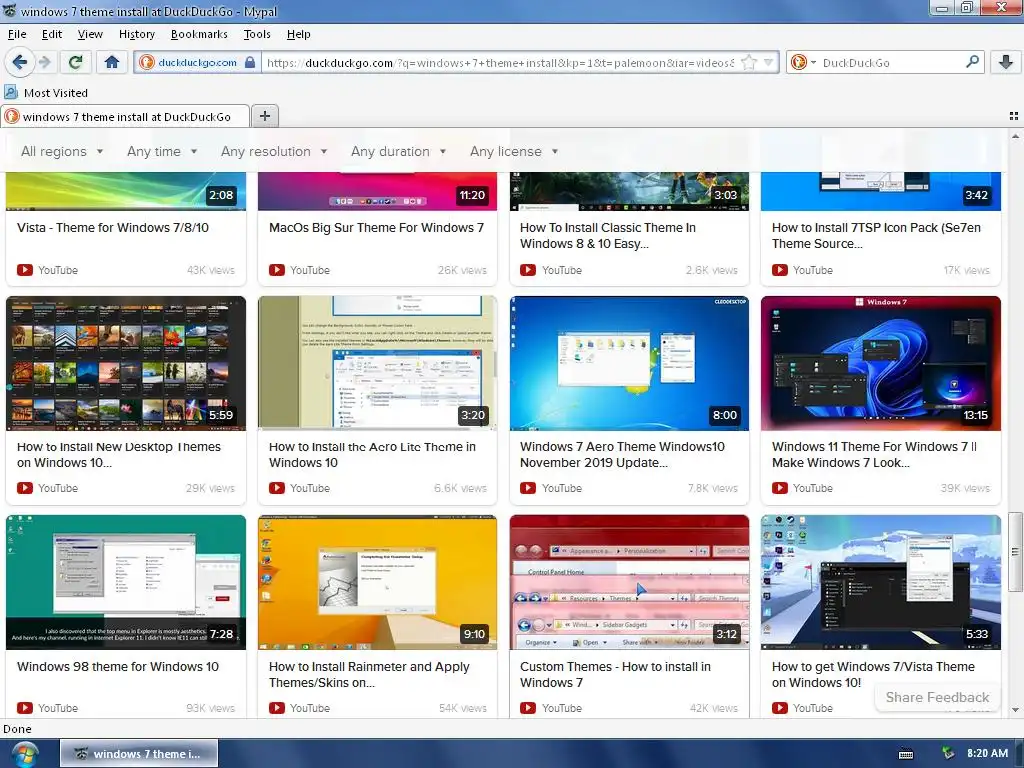Click the 8:20 AM taskbar clock
Image resolution: width=1024 pixels, height=768 pixels.
987,753
